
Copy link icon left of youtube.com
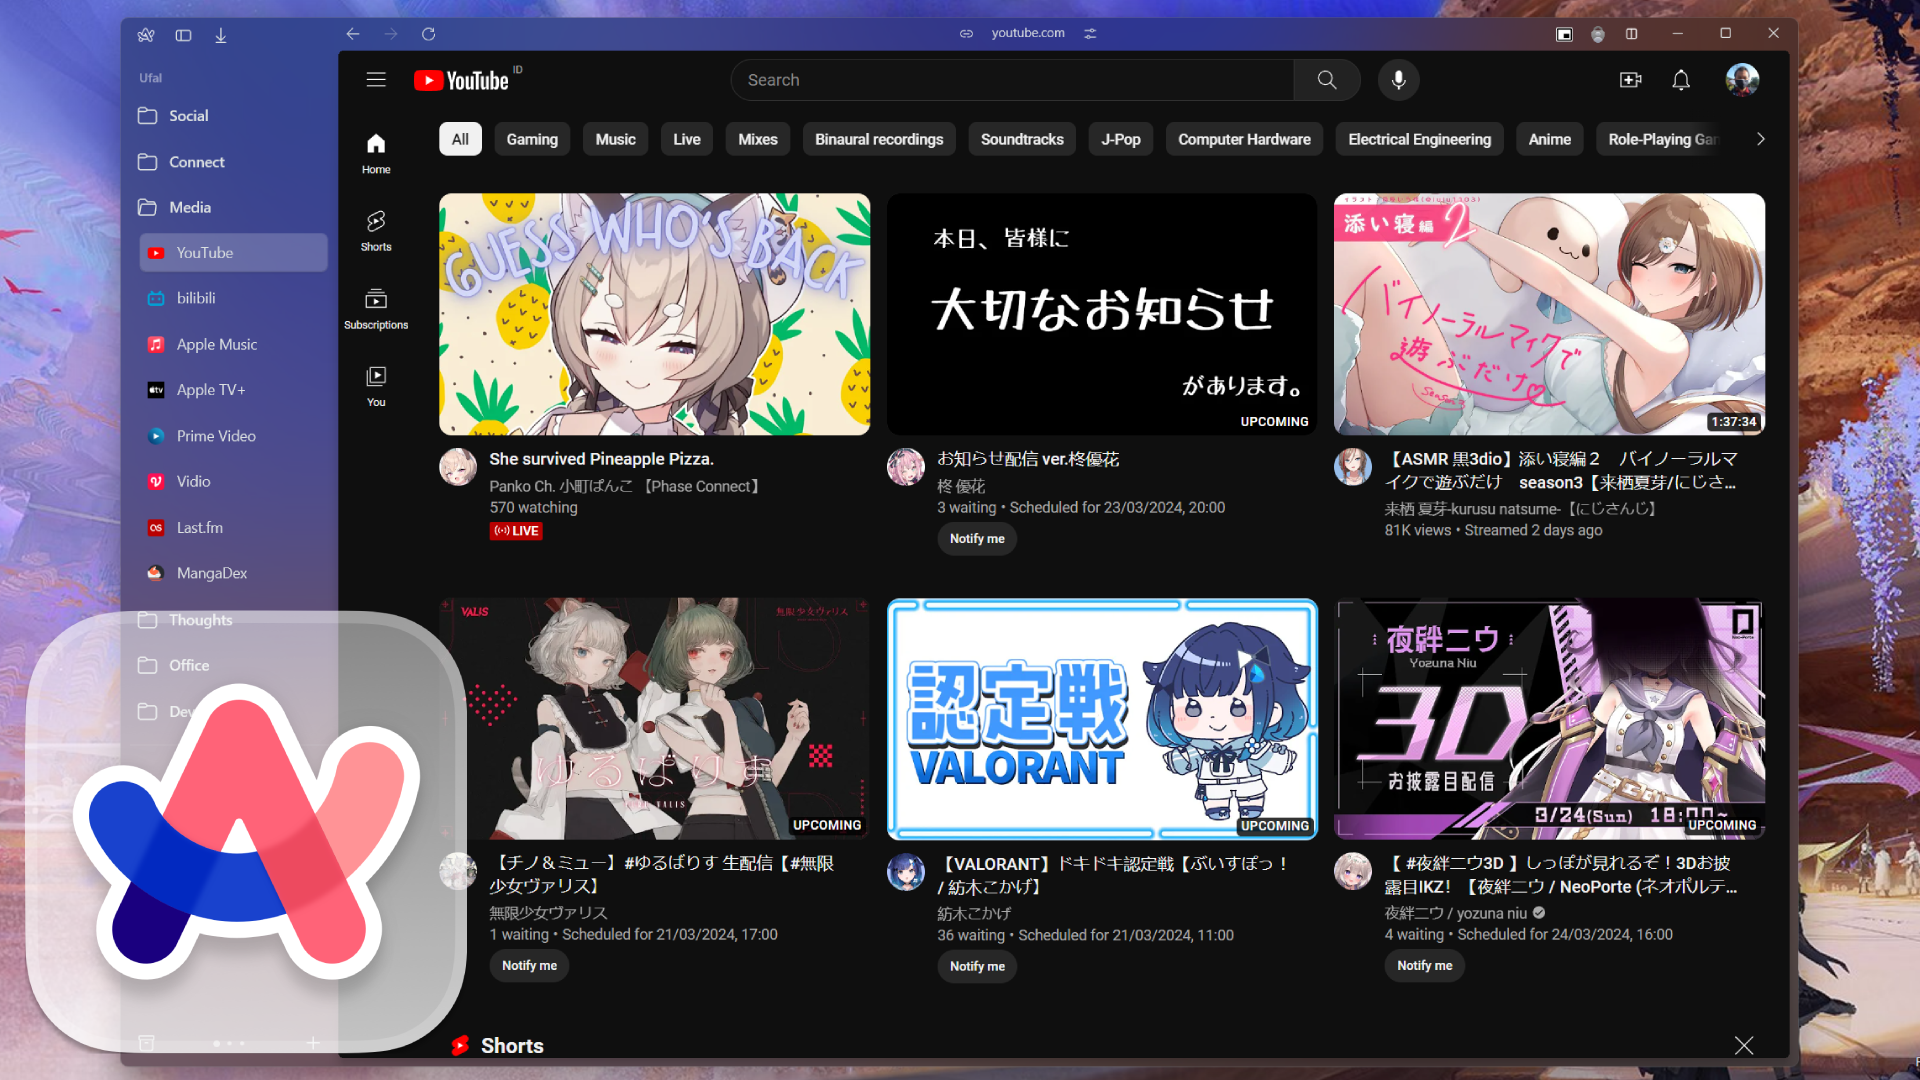pos(966,33)
